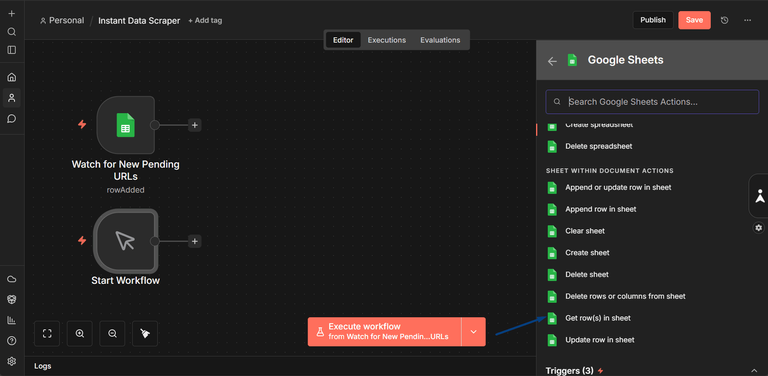Click the fit-to-view canvas icon

coord(47,333)
